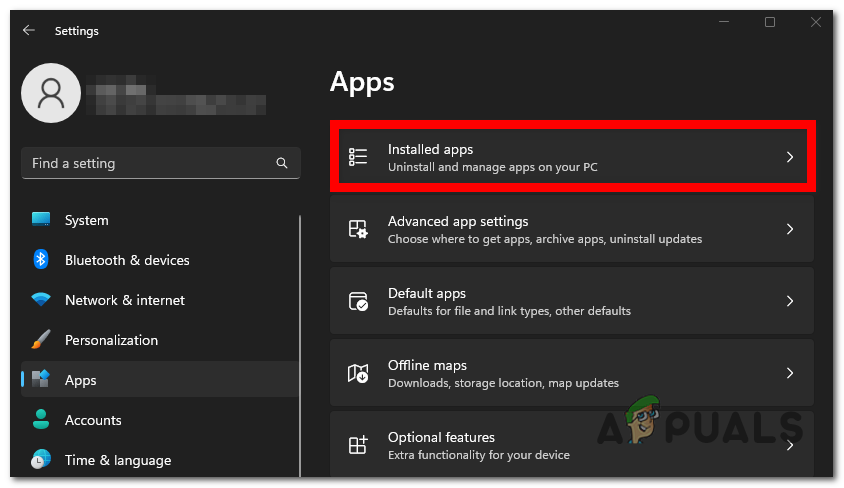
Task: Maximize the Settings window
Action: coord(770,22)
